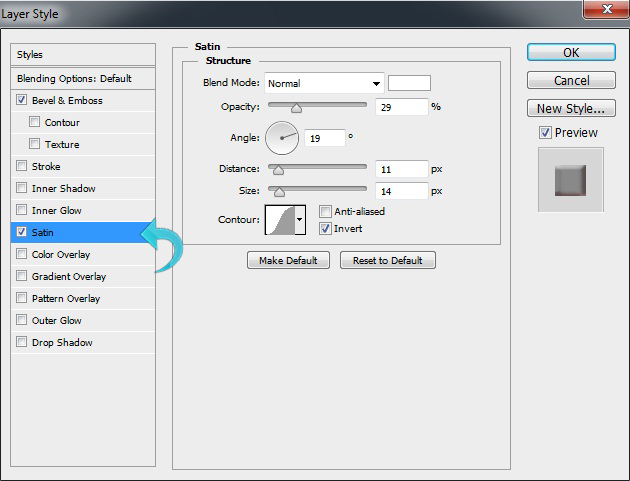630x481 pixels.
Task: Select the Pattern Overlay entry label
Action: [x=66, y=299]
